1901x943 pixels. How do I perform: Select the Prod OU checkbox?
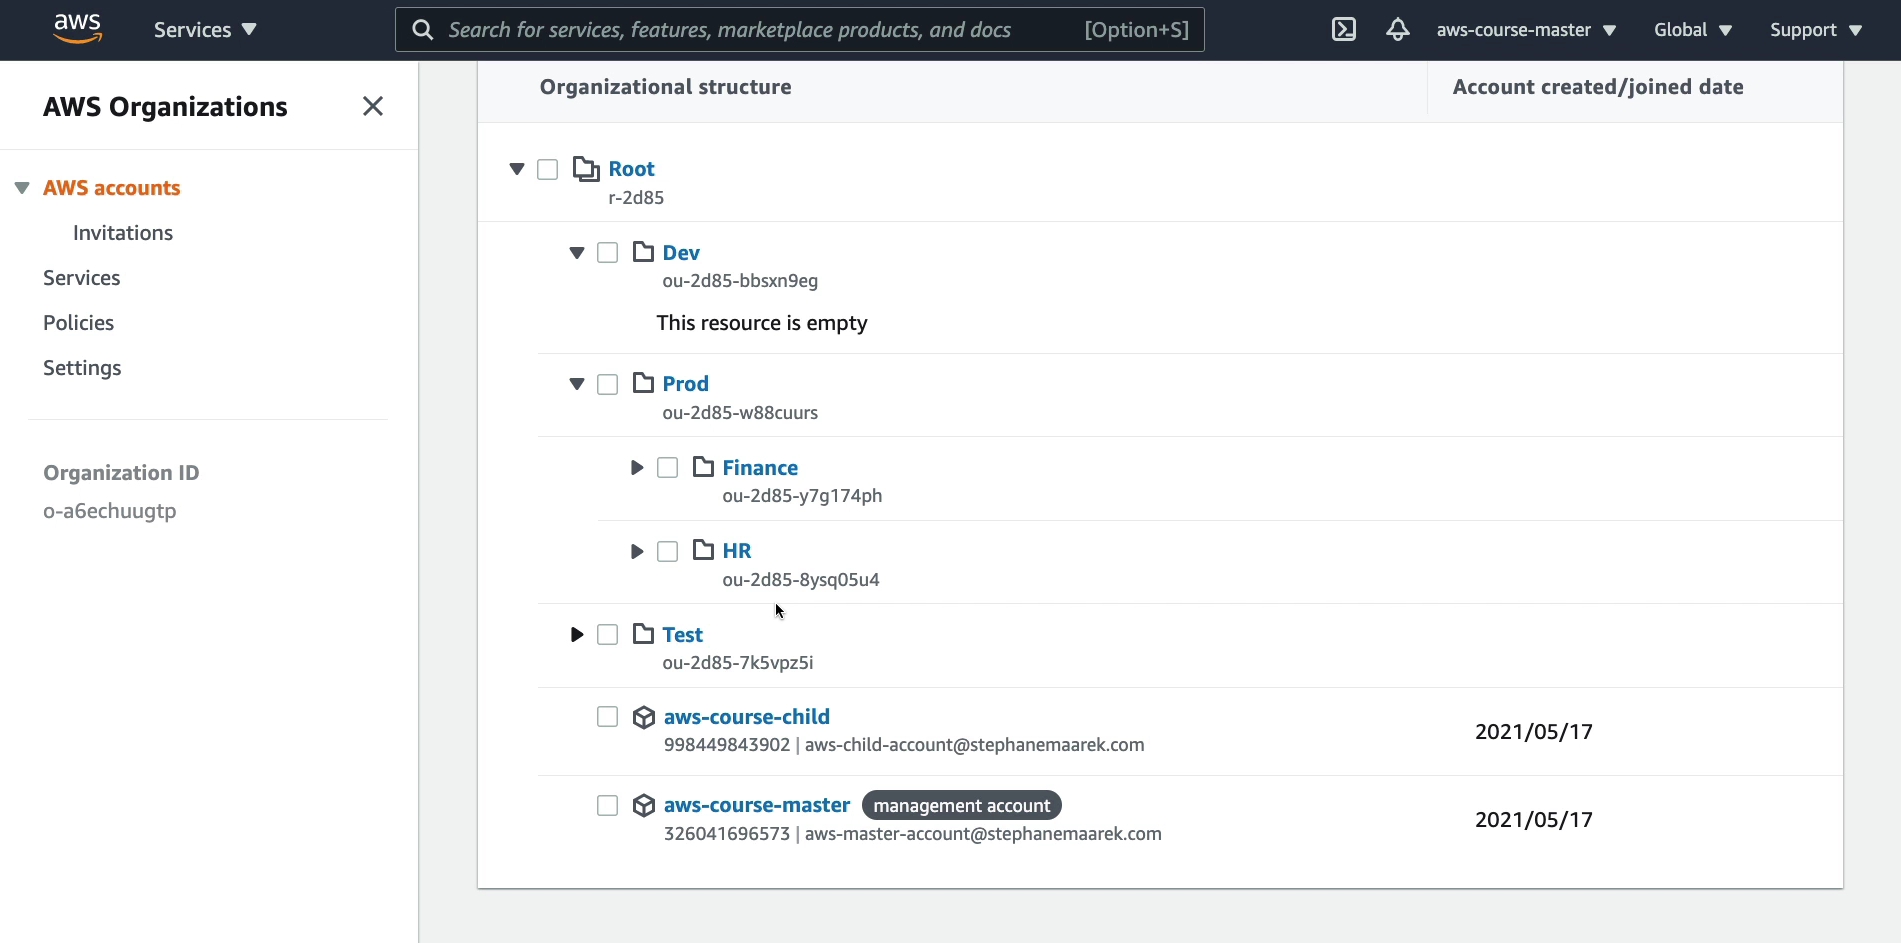[607, 384]
